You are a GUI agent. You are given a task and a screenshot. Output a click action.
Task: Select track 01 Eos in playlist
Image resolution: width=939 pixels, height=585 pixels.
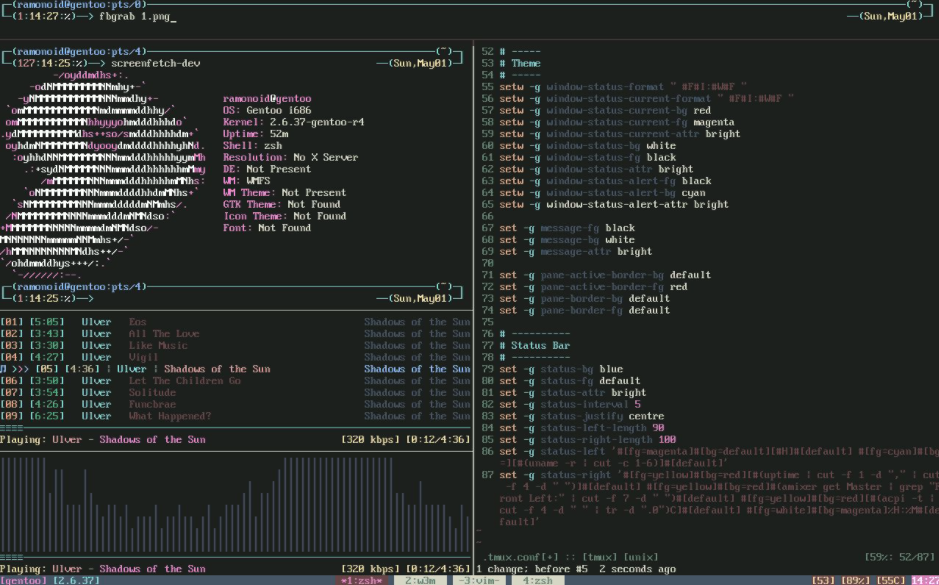[235, 322]
